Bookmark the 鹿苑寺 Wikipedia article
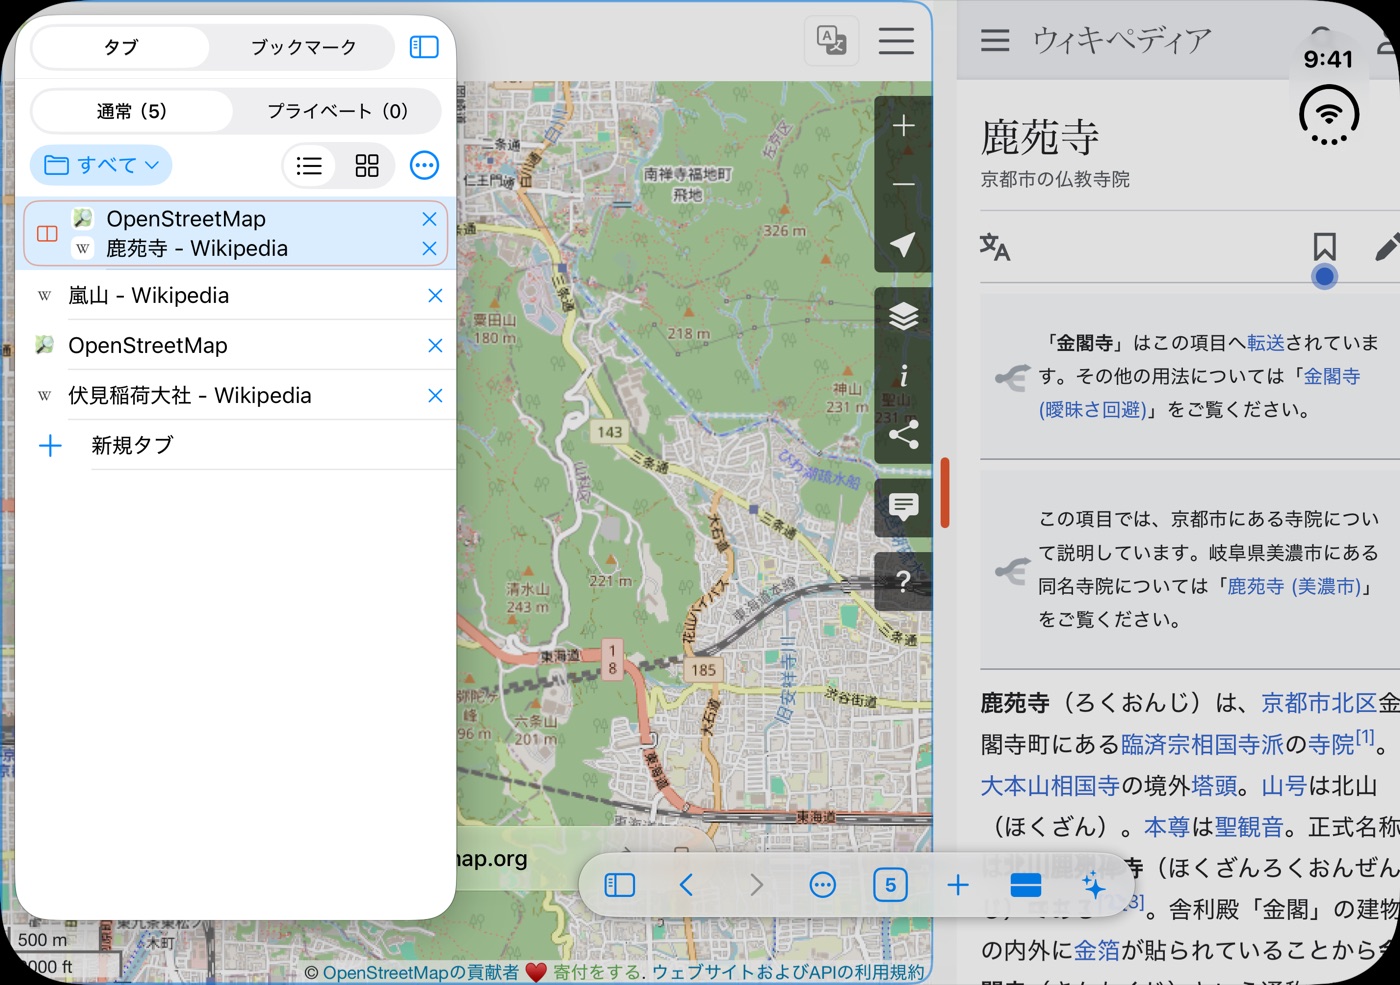The width and height of the screenshot is (1400, 985). (1324, 246)
